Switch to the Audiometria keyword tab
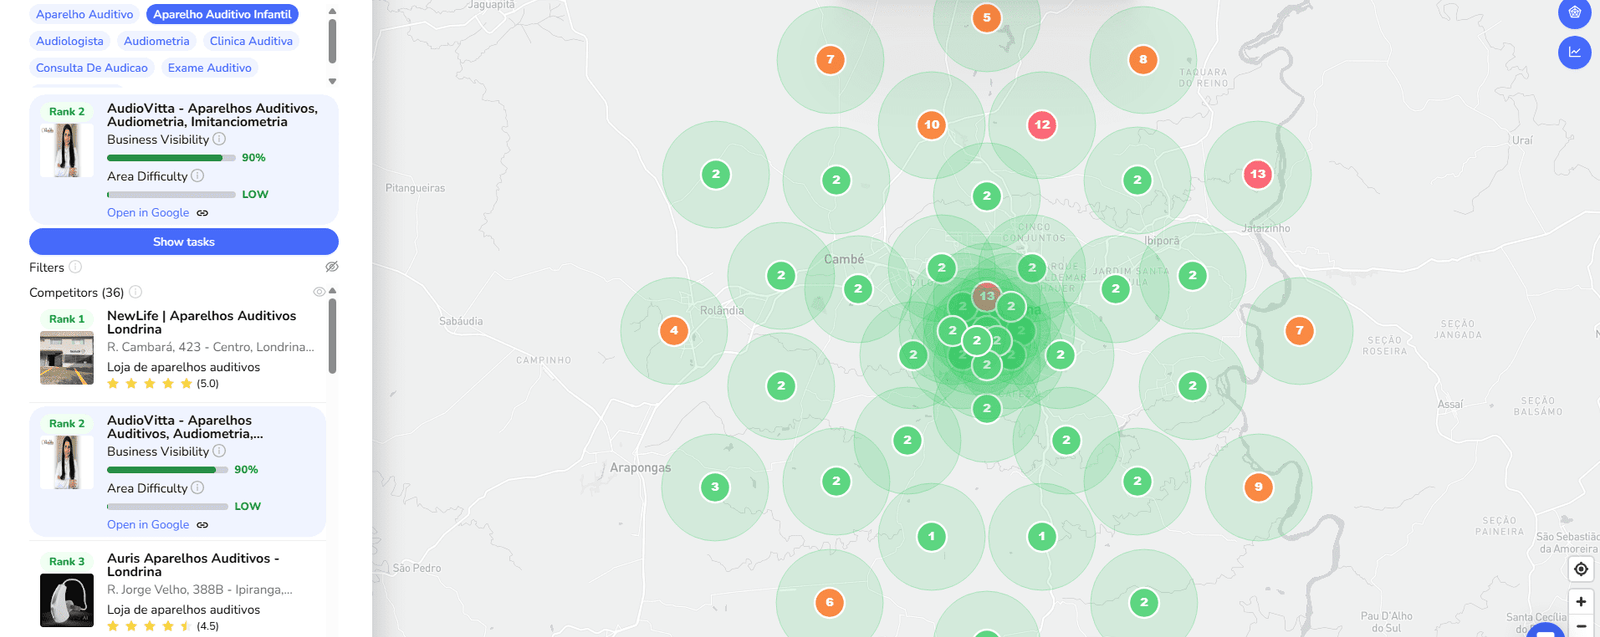The height and width of the screenshot is (637, 1600). (x=156, y=41)
